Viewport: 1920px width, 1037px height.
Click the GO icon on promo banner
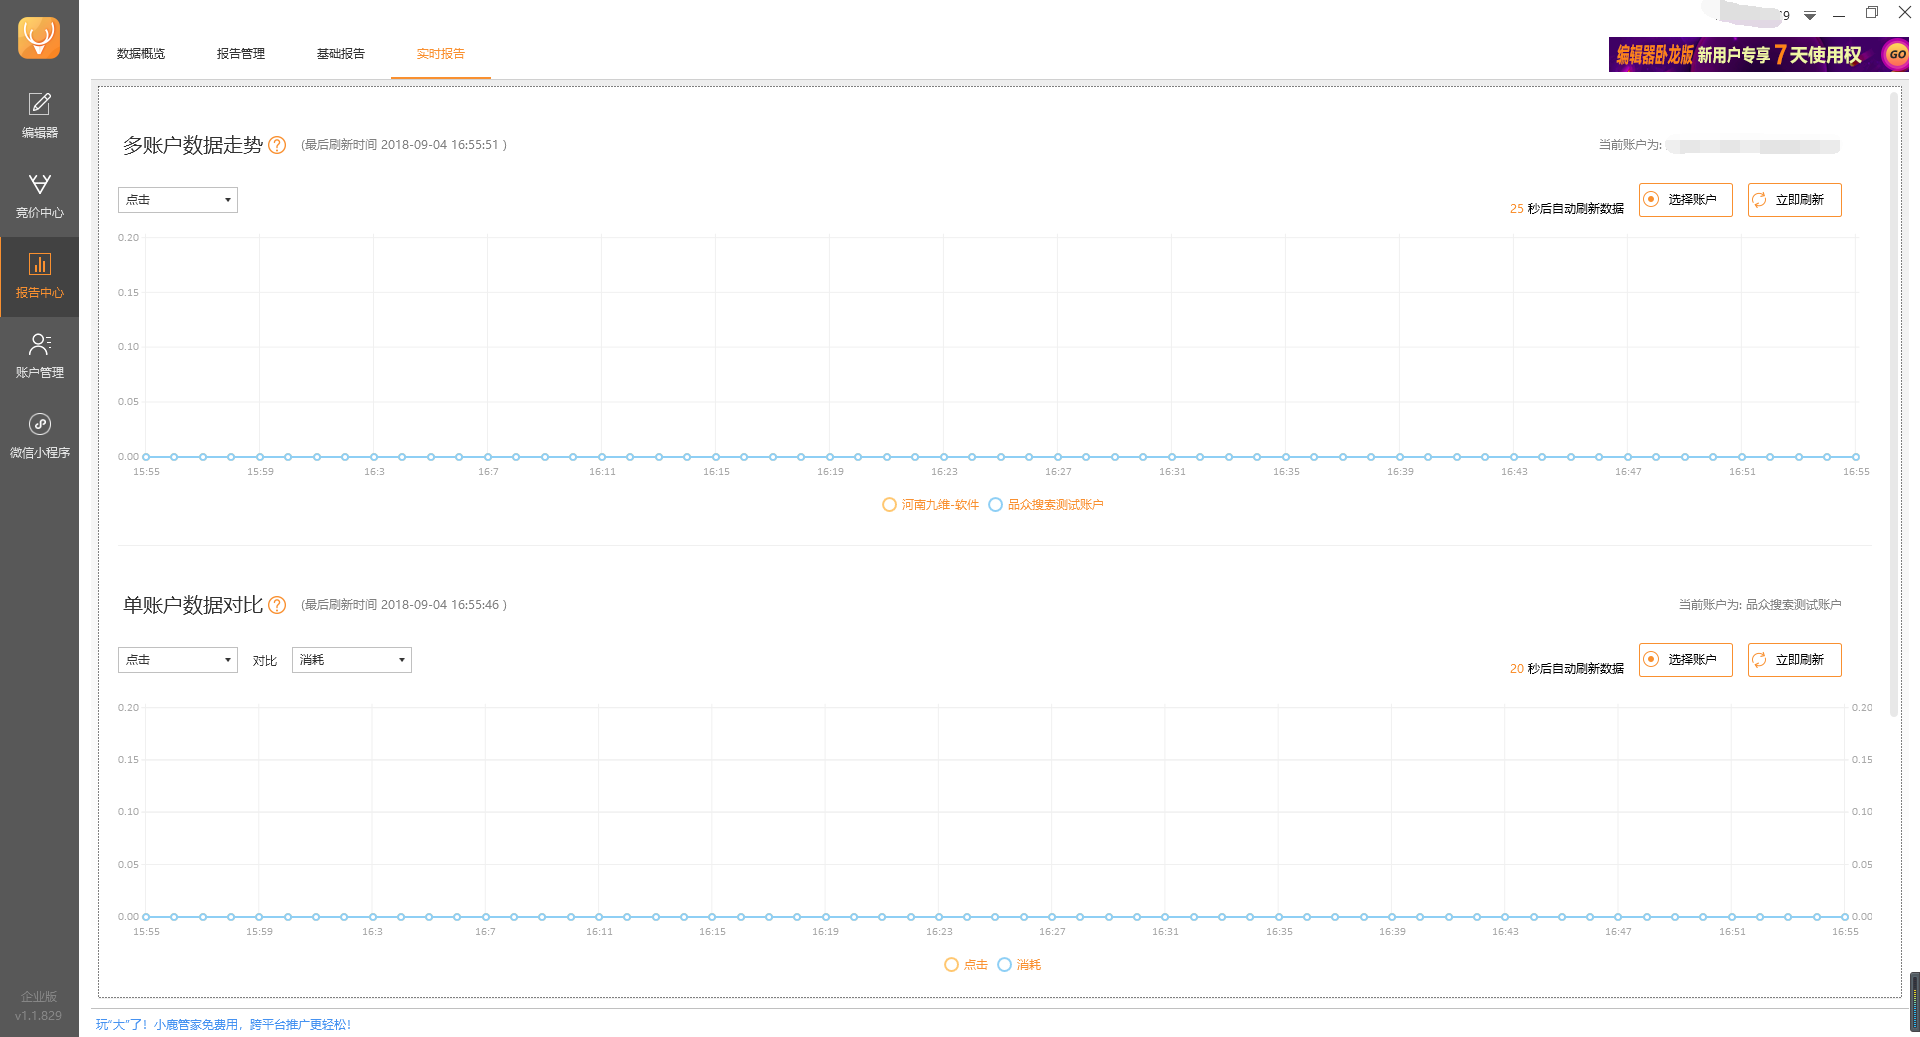click(x=1896, y=54)
